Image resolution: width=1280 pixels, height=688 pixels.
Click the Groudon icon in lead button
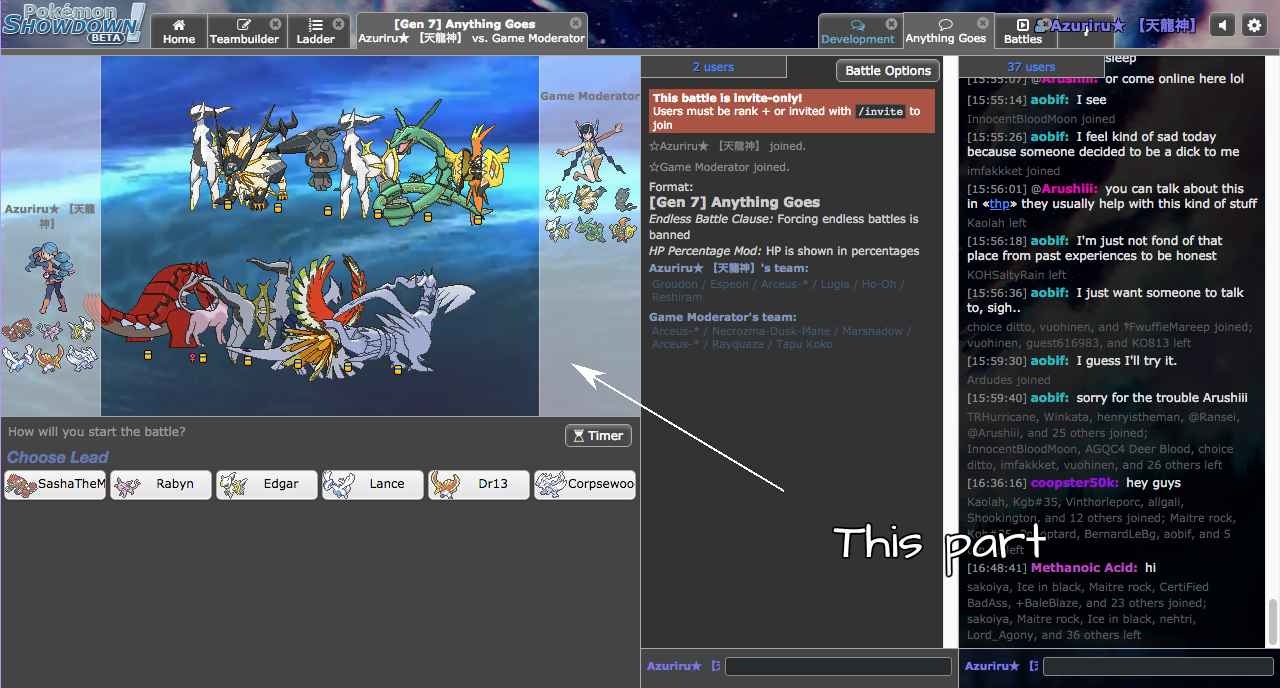(x=21, y=485)
